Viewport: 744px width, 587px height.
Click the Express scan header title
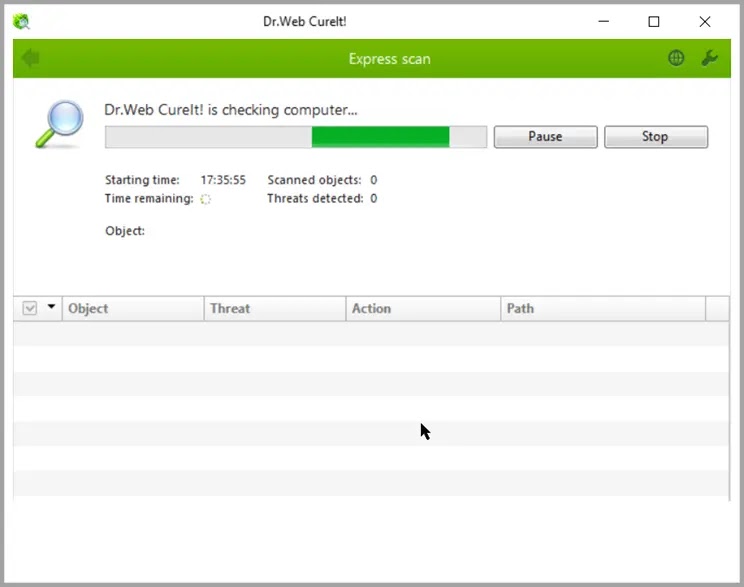pos(390,59)
